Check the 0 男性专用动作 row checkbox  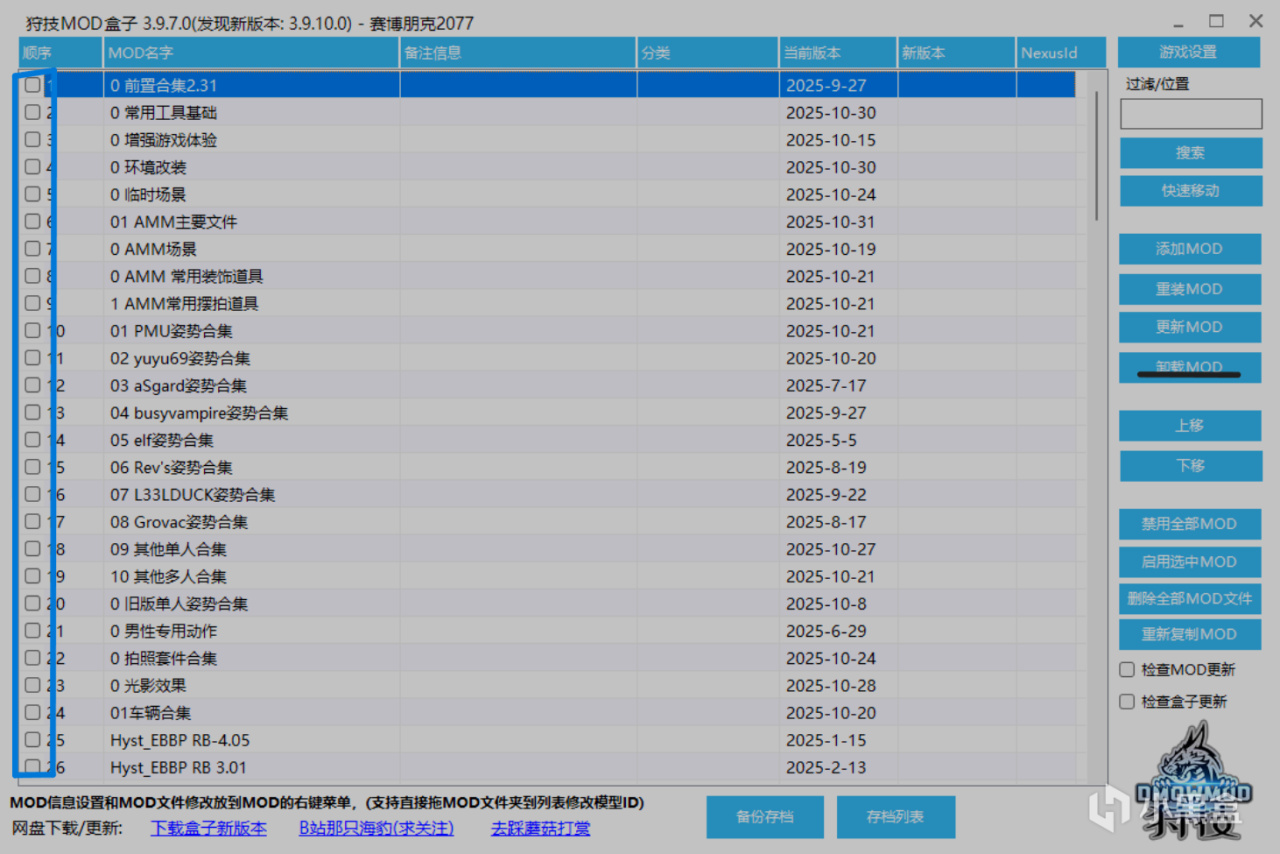(33, 630)
